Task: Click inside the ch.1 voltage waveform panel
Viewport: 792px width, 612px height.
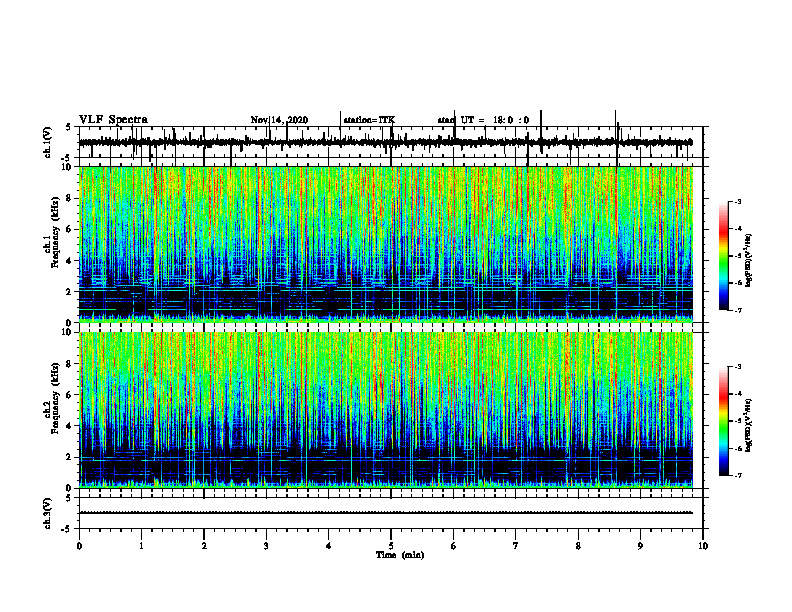Action: pos(391,142)
